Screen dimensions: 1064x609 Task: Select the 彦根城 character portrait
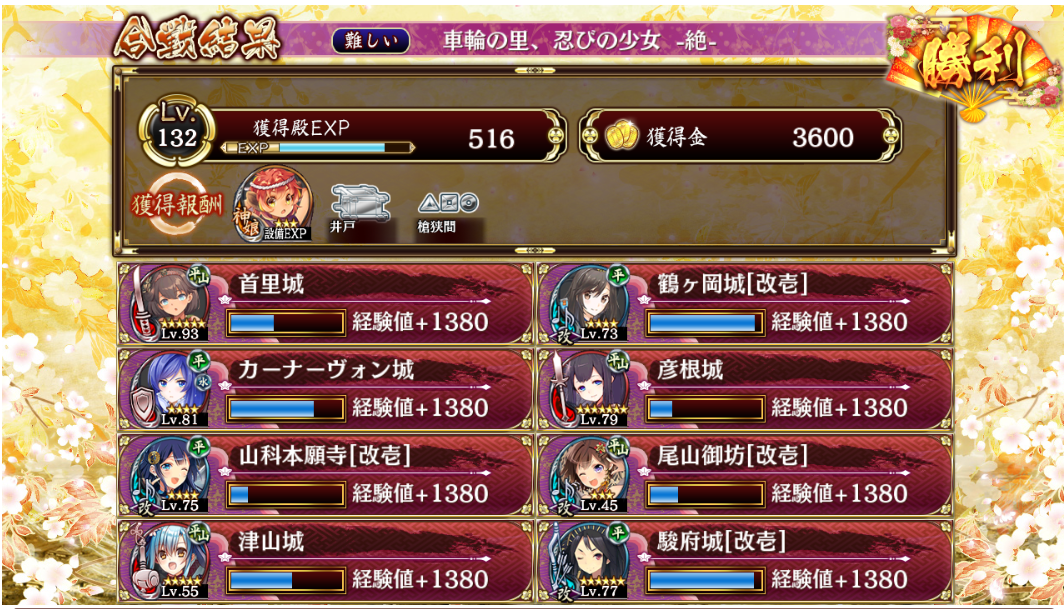(x=589, y=389)
